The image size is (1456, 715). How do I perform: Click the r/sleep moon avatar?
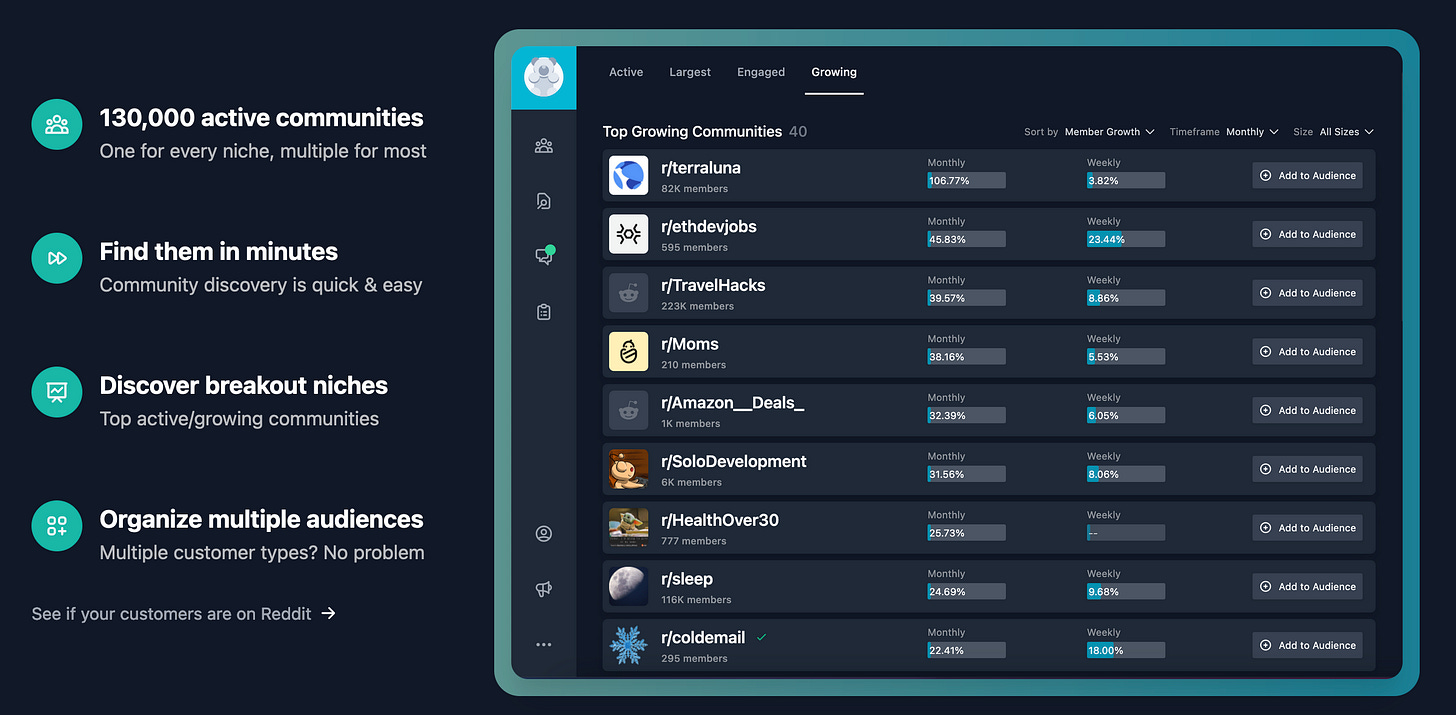pos(629,586)
